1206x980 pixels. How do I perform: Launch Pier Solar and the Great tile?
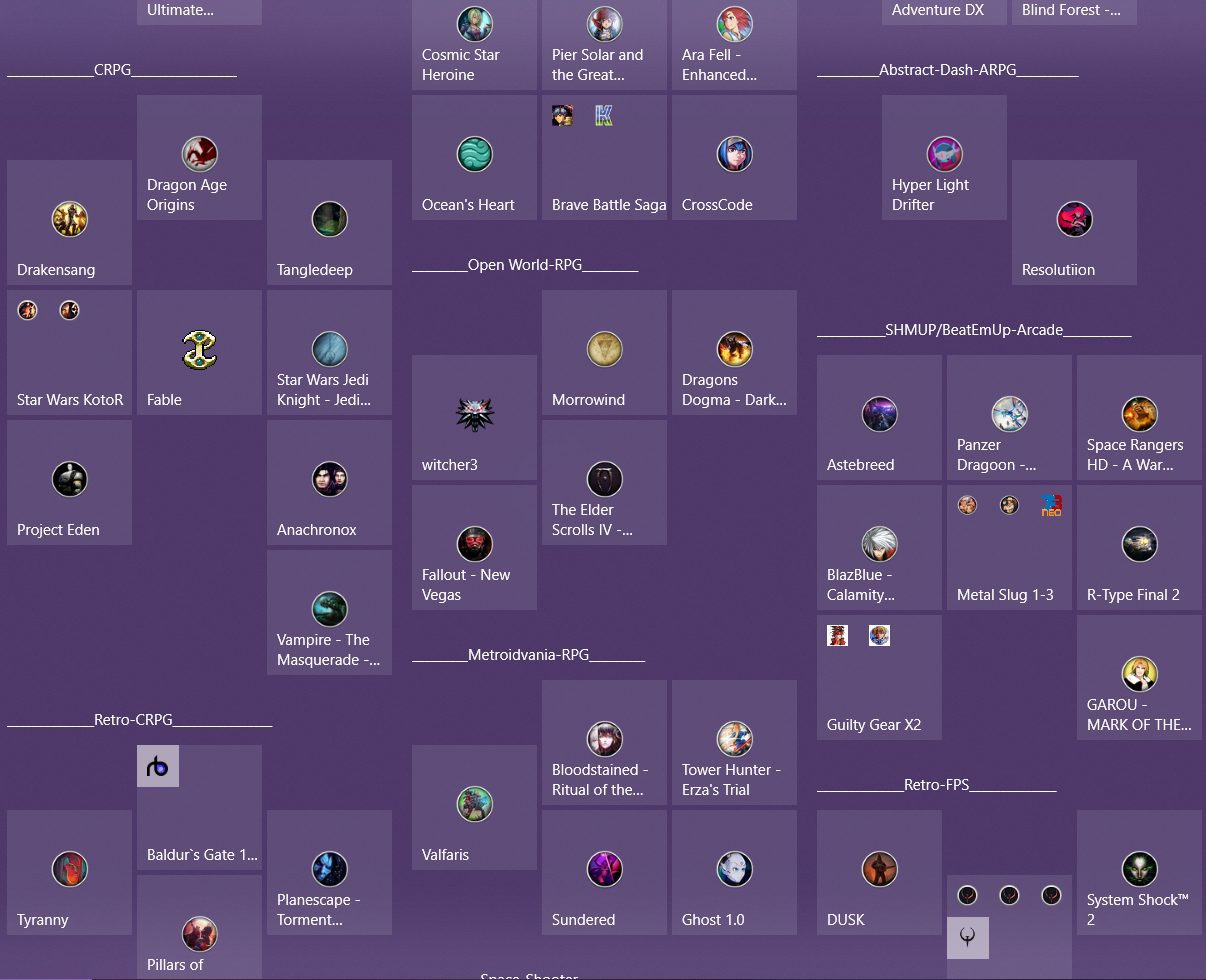(604, 45)
